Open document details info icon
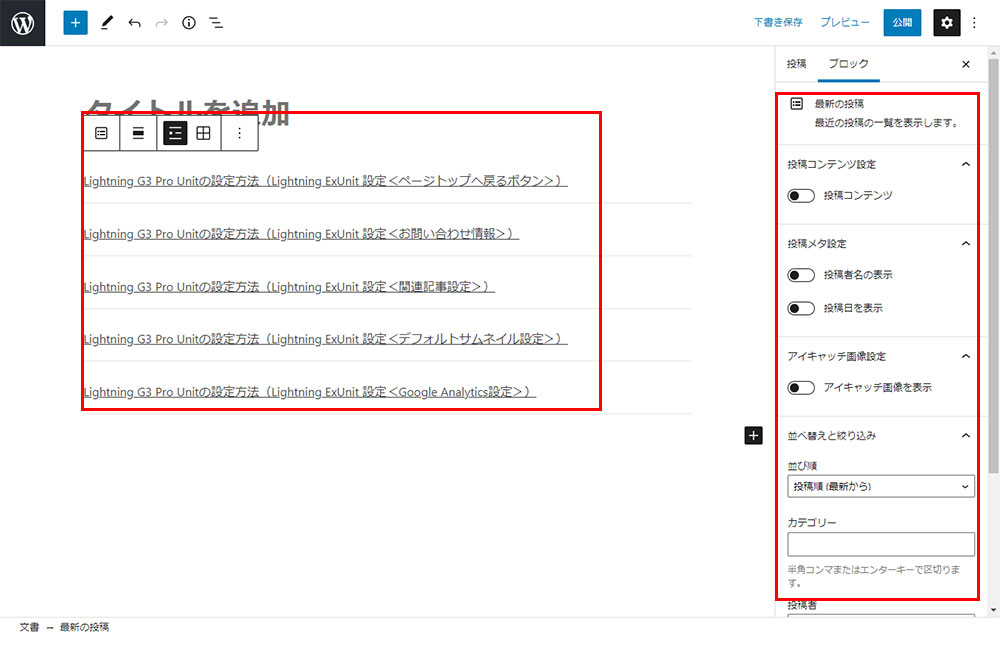The height and width of the screenshot is (660, 1000). pyautogui.click(x=189, y=22)
